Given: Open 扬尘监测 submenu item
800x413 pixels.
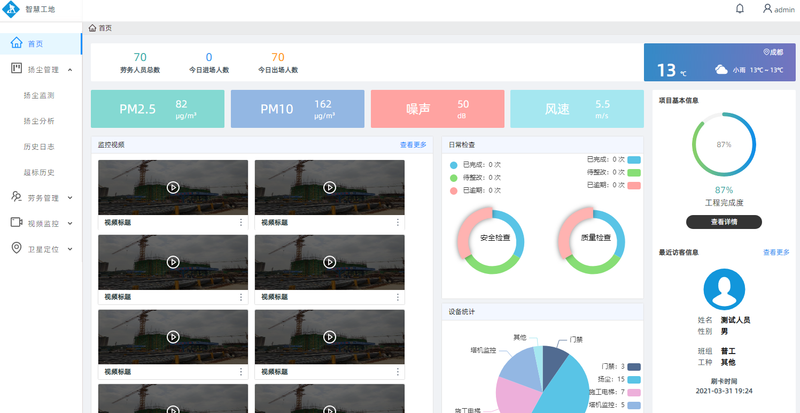Looking at the screenshot, I should [39, 95].
